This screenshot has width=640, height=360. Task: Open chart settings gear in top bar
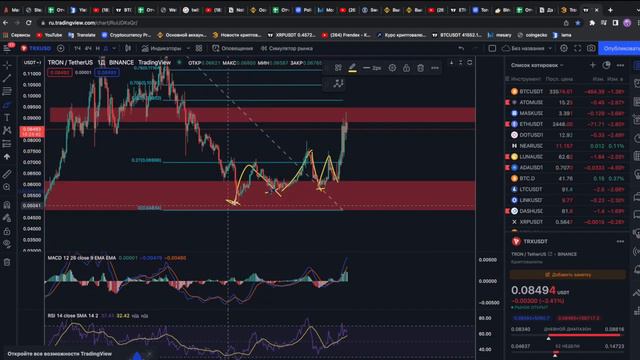click(x=564, y=48)
